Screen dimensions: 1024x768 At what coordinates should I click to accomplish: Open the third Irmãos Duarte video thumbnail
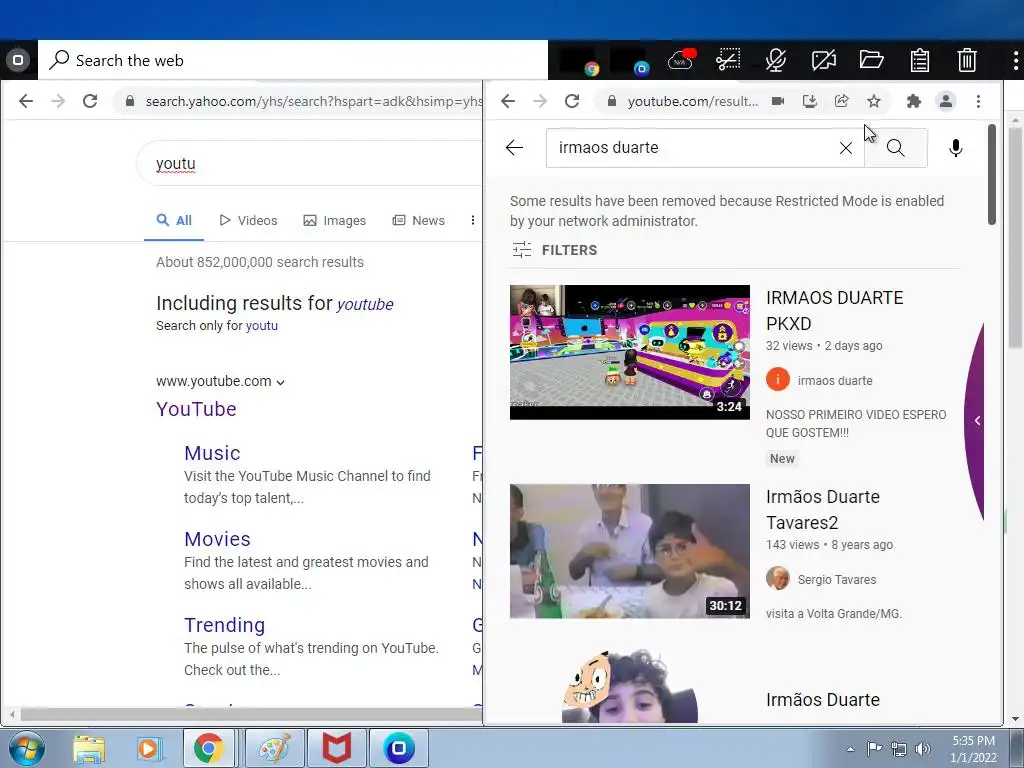point(630,686)
